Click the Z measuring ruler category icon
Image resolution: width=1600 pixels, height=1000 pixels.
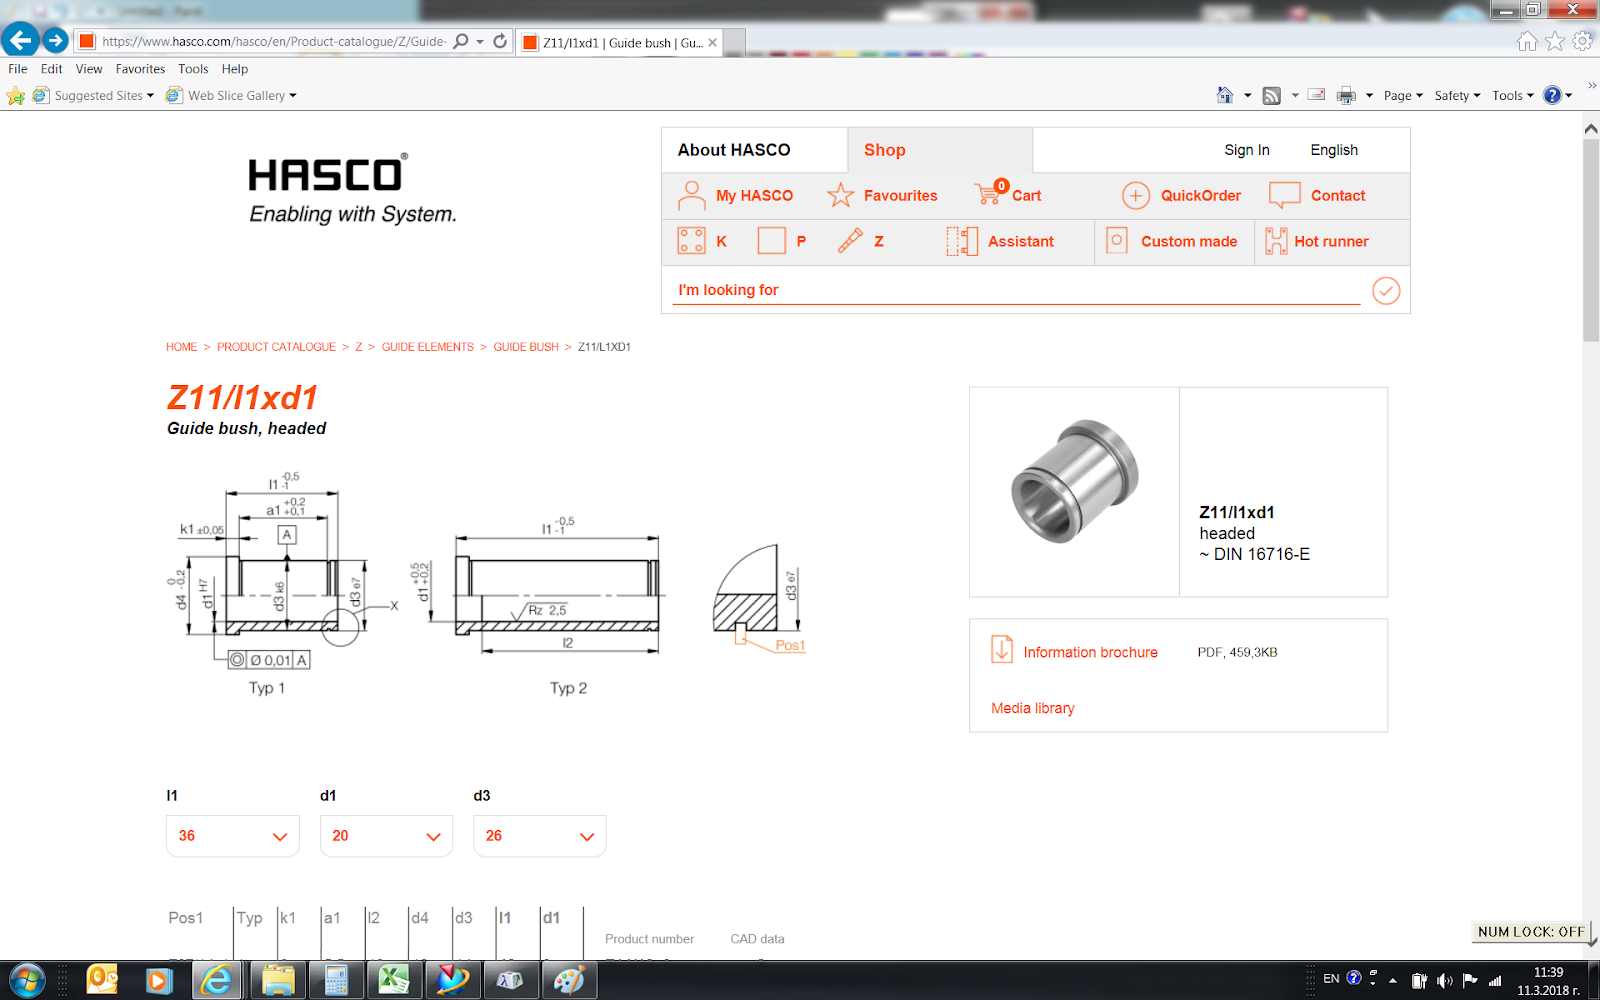click(851, 241)
